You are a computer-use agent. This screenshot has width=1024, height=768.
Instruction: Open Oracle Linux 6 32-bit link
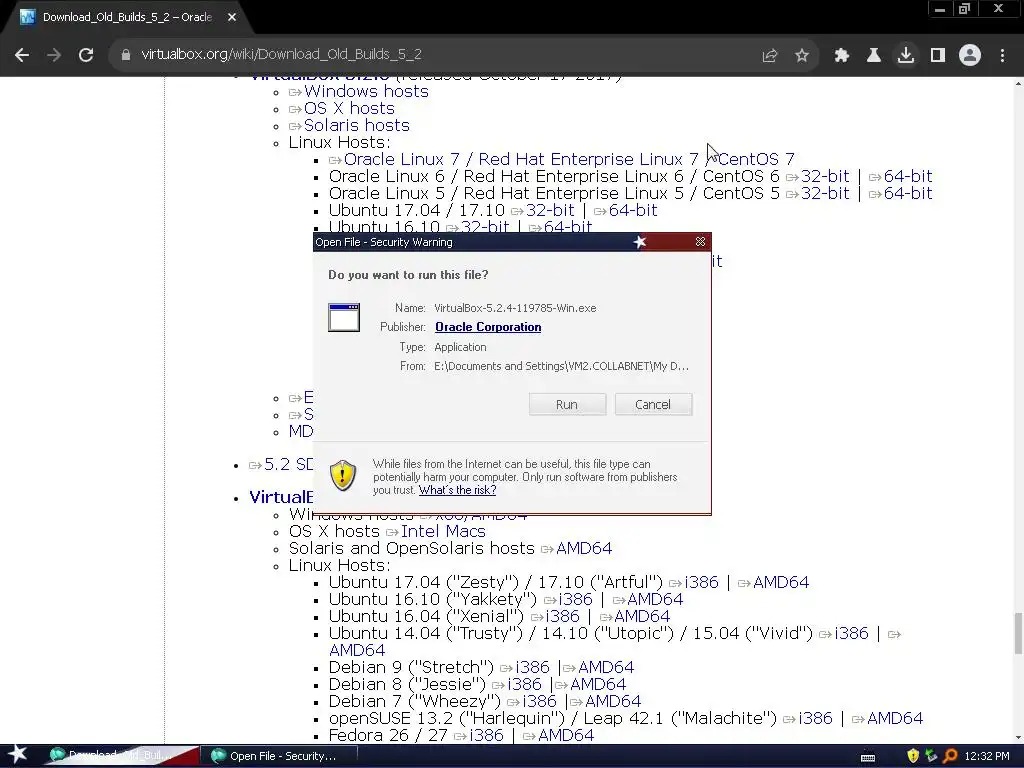coord(825,176)
